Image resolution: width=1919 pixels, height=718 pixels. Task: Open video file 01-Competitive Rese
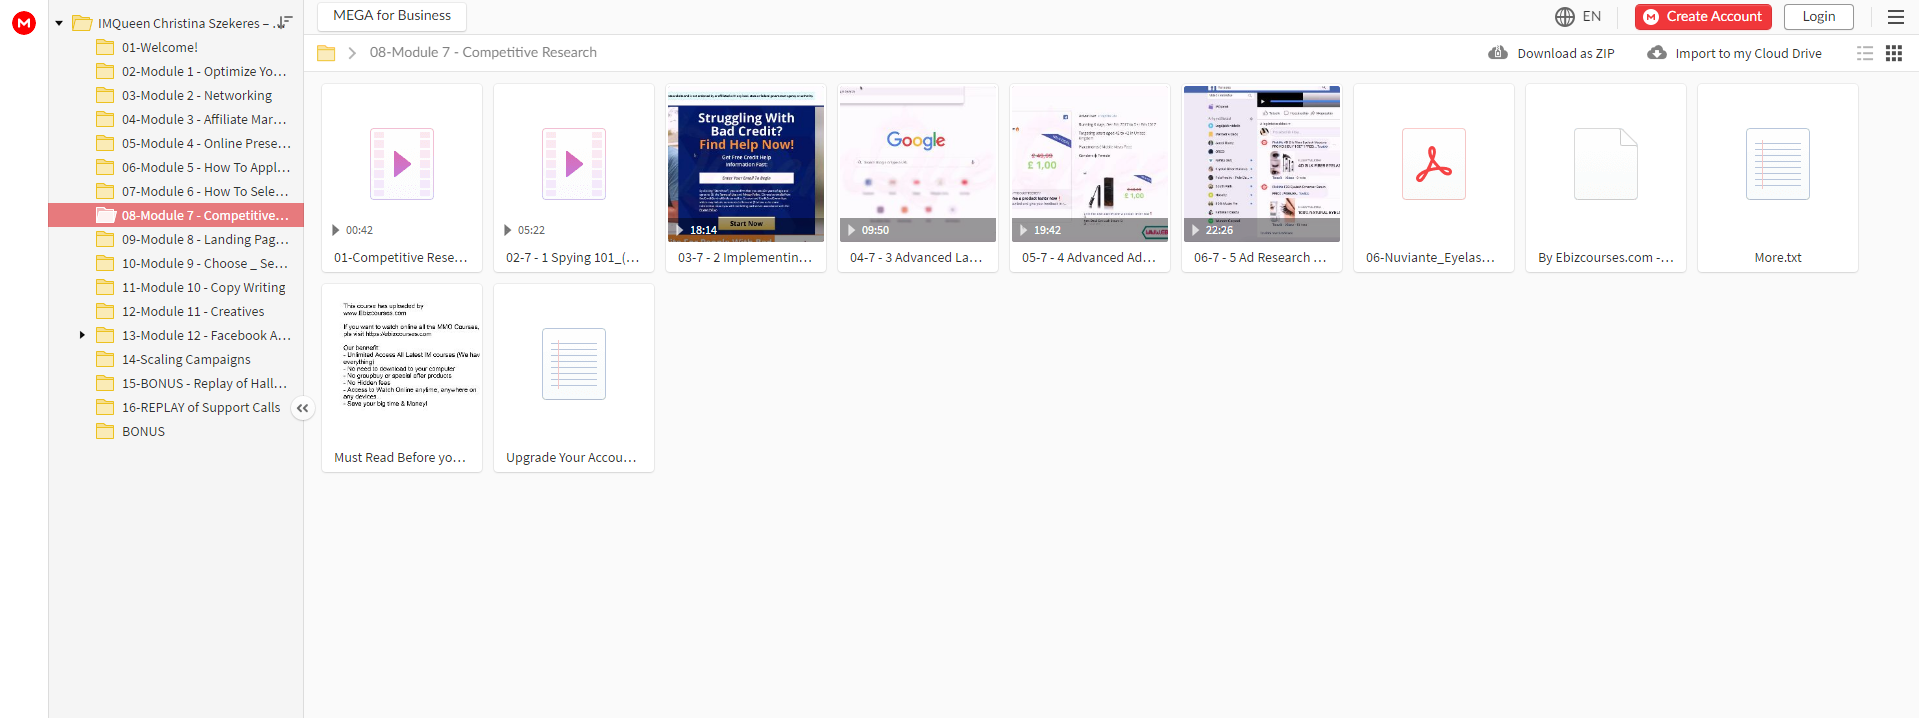coord(402,178)
